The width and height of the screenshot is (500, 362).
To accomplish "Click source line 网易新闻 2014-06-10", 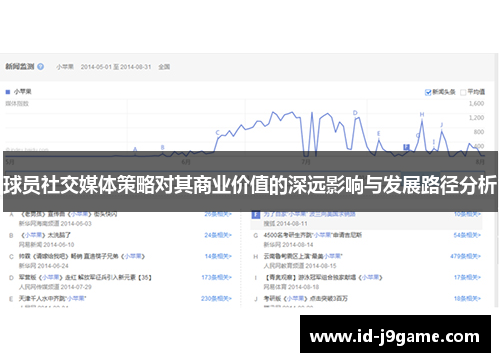I will 47,245.
